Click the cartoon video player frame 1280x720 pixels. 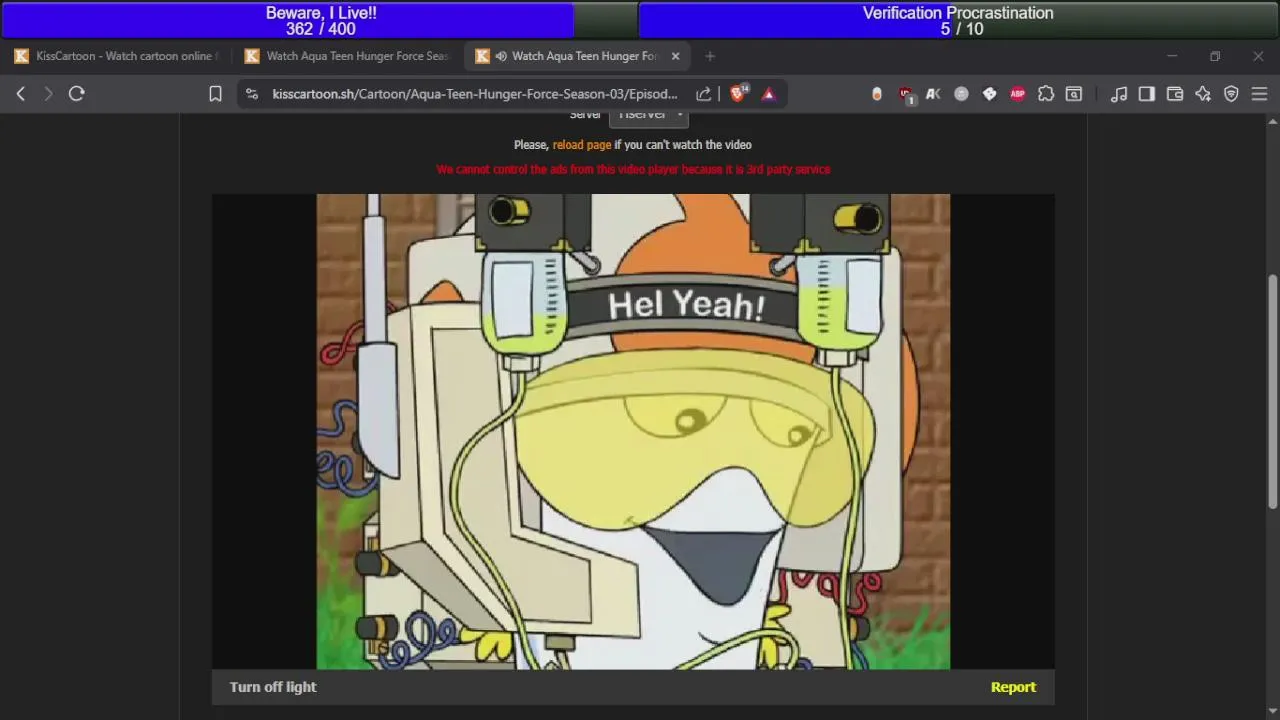tap(633, 431)
